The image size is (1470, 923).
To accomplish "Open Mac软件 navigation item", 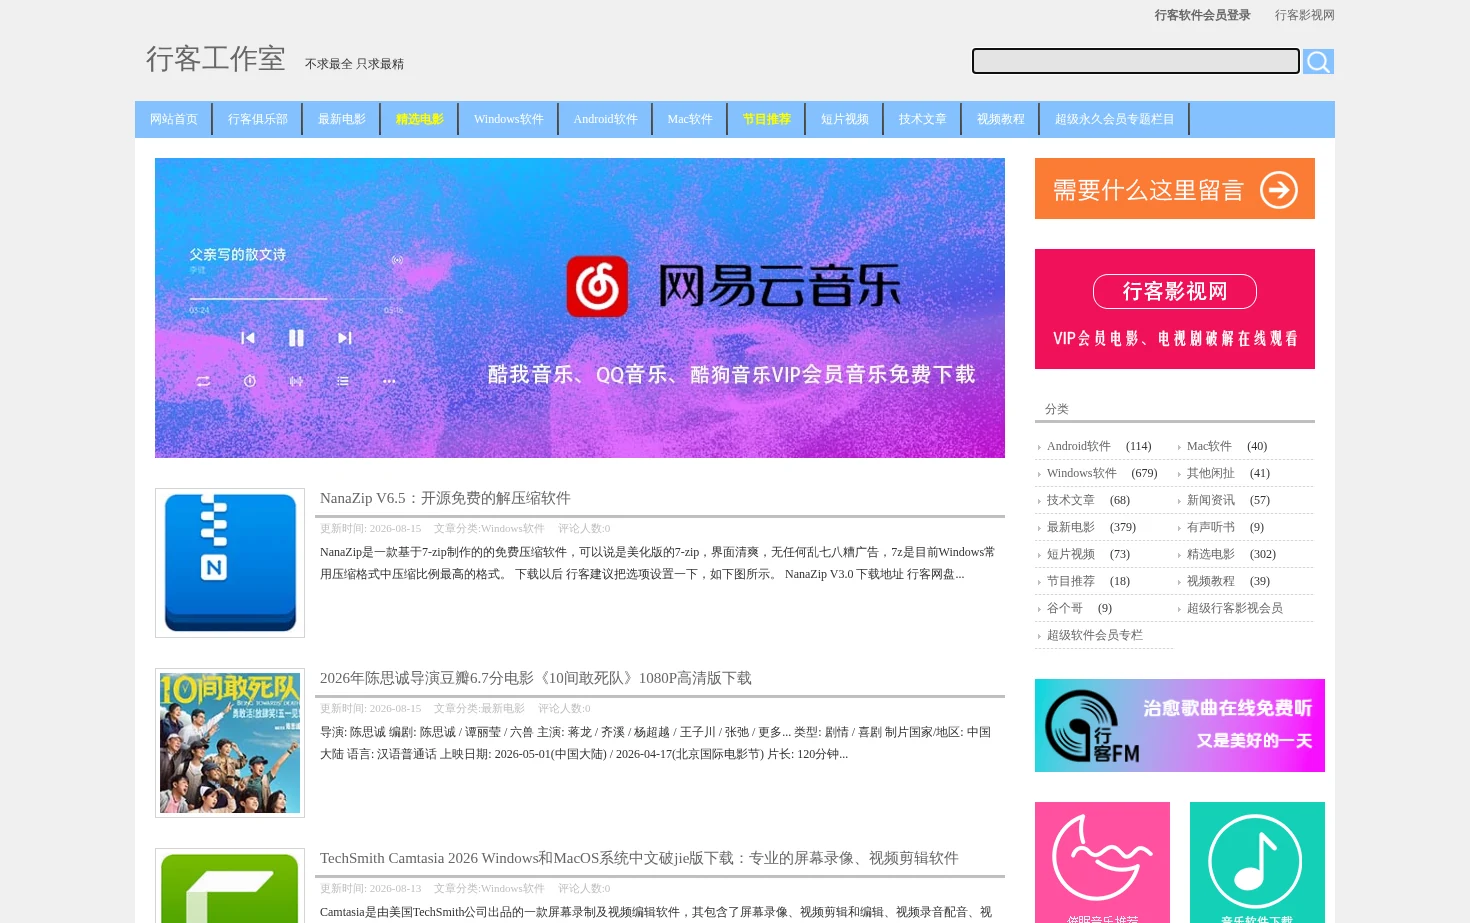I will (690, 119).
